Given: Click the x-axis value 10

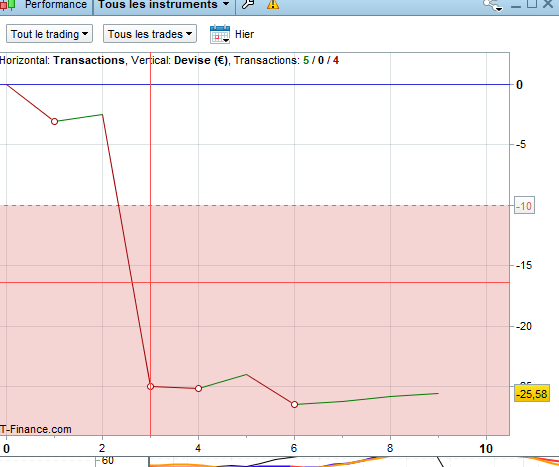Looking at the screenshot, I should point(486,448).
